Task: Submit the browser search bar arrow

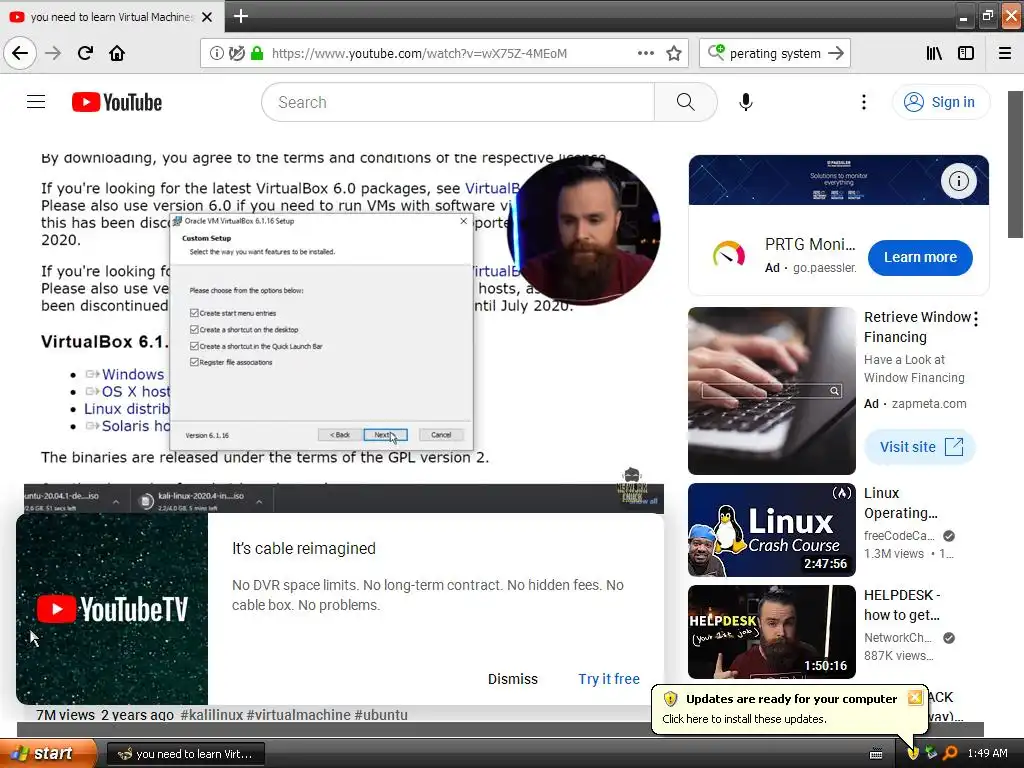Action: (836, 54)
